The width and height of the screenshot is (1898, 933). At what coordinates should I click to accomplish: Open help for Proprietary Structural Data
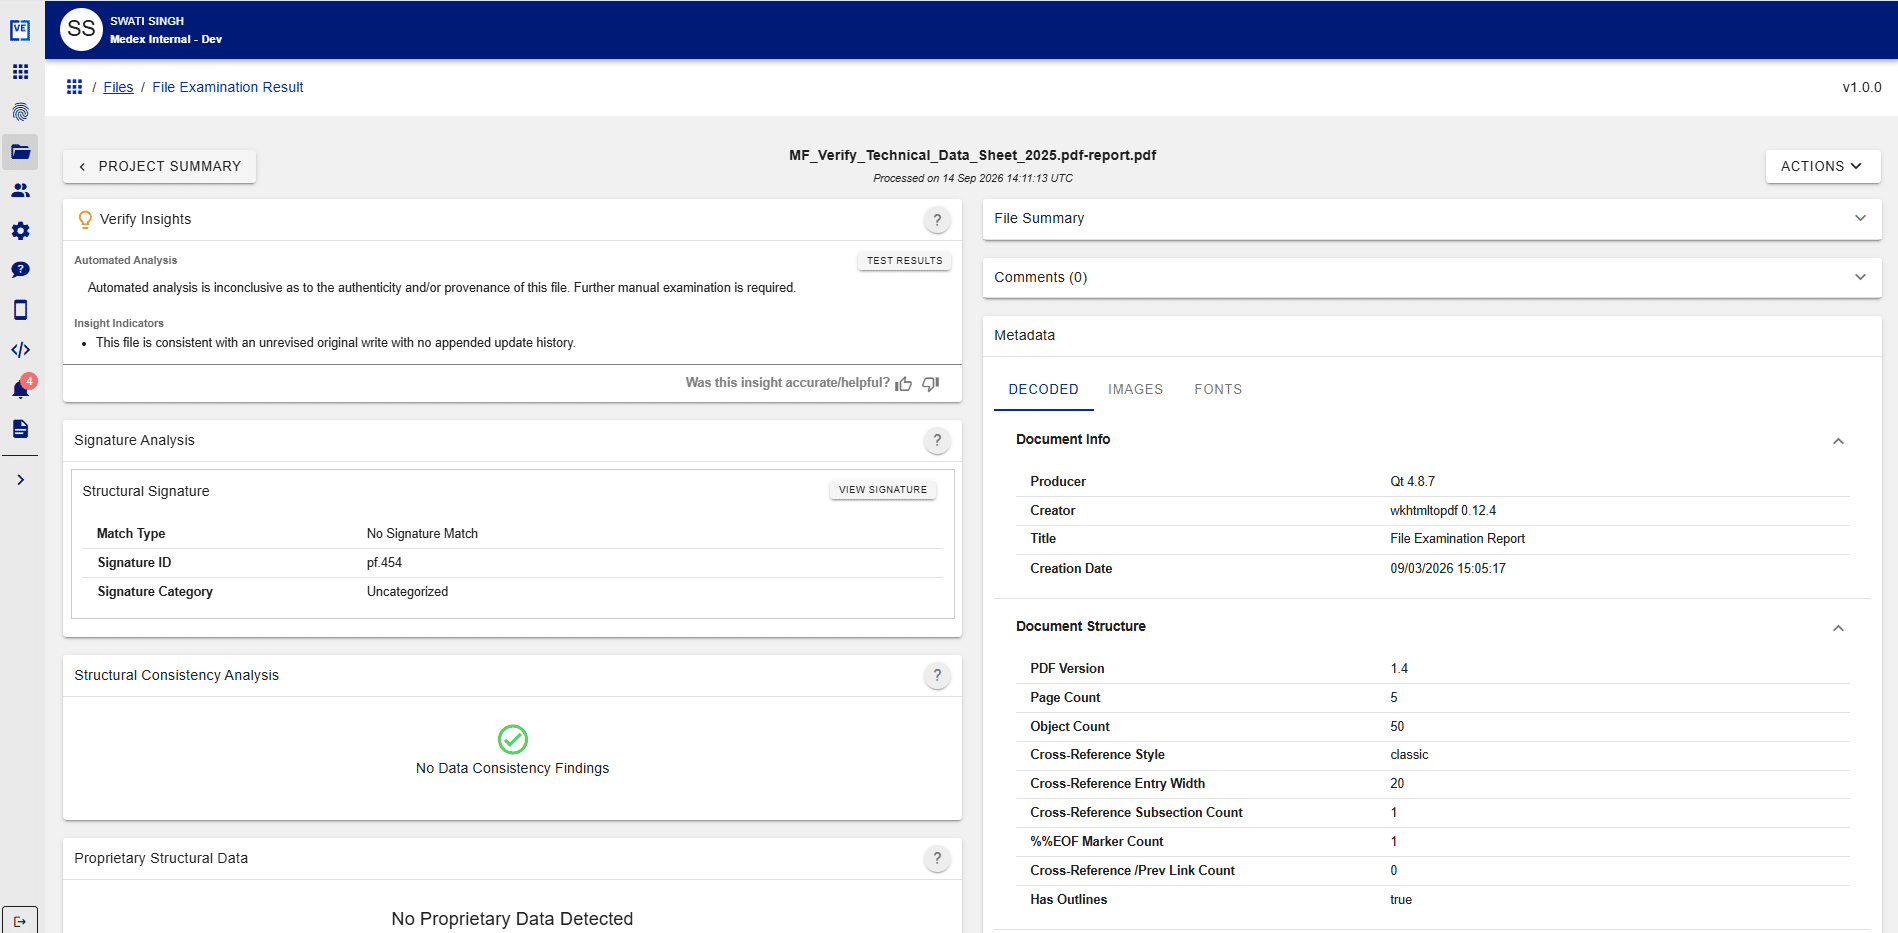pyautogui.click(x=937, y=858)
